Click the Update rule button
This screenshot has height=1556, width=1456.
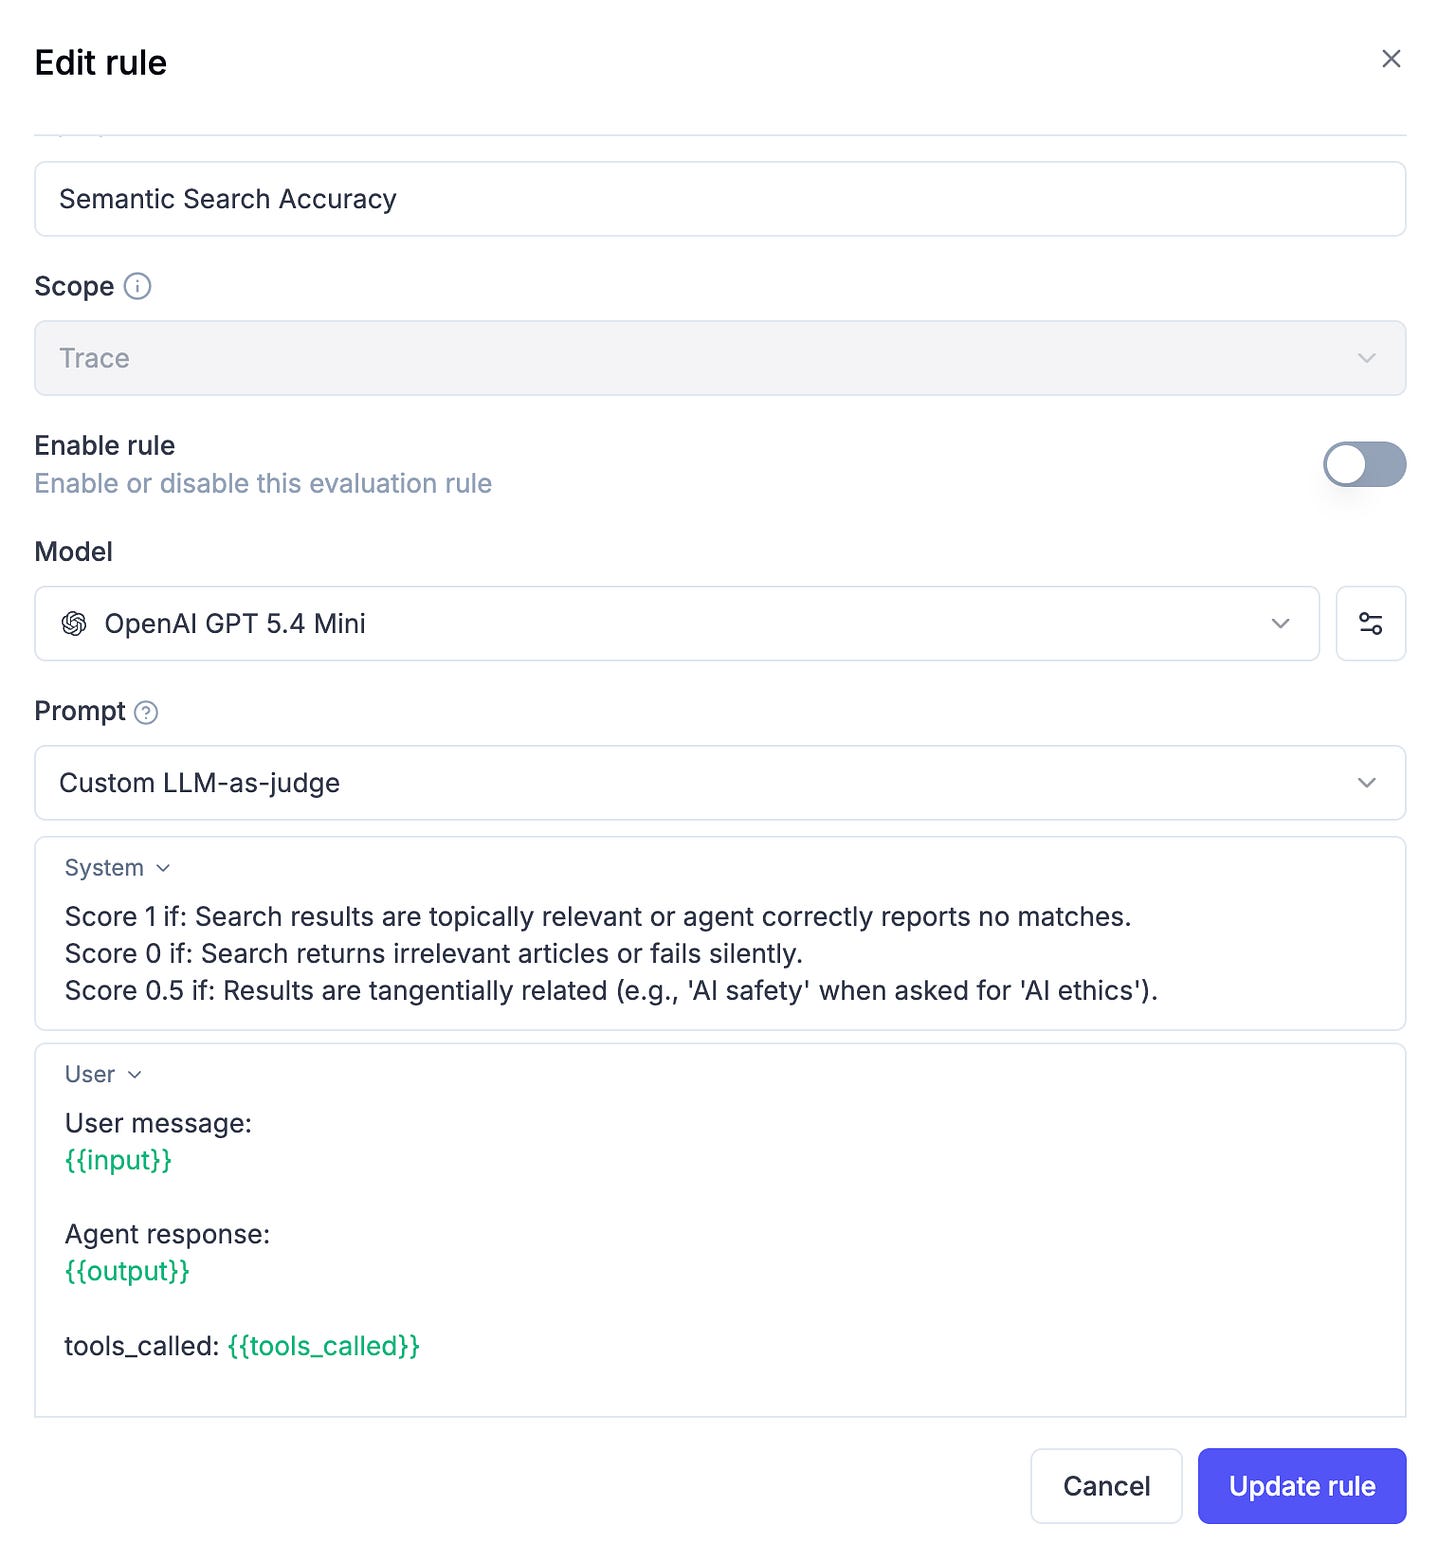click(1302, 1486)
